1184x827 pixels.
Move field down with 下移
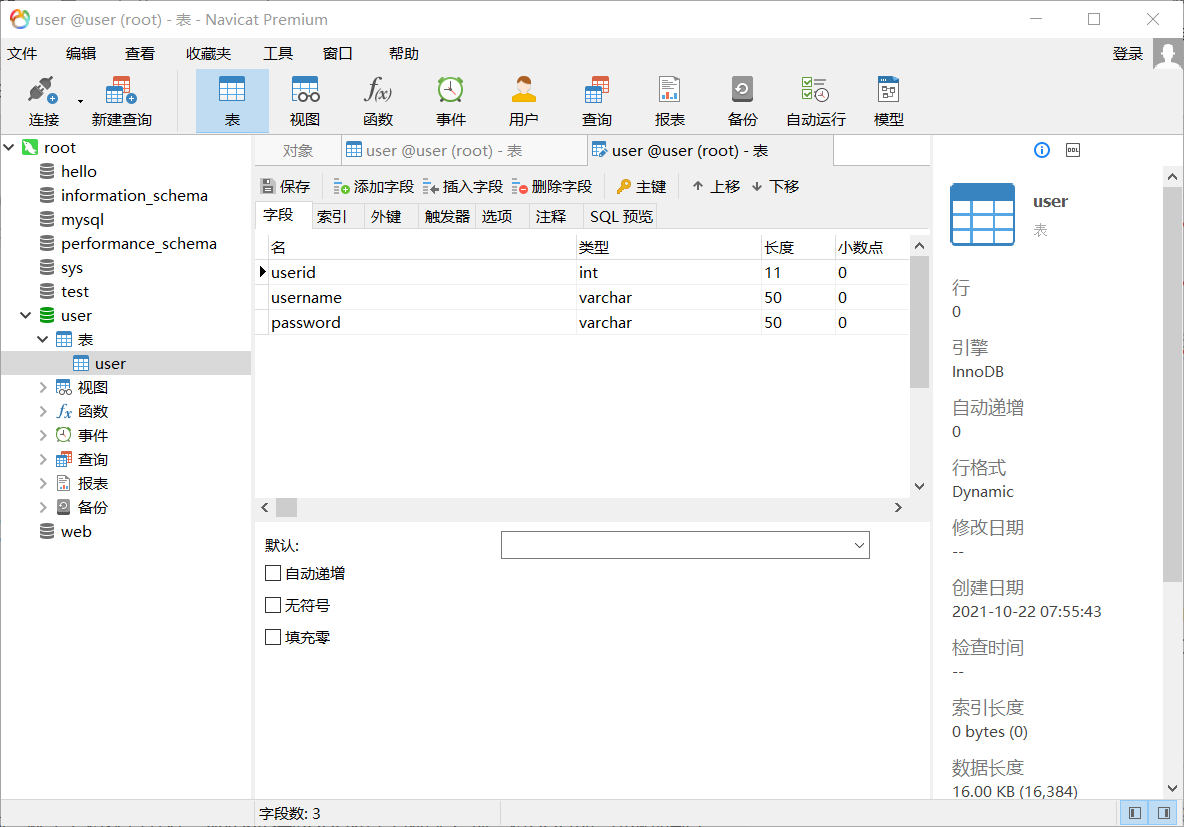(x=775, y=187)
